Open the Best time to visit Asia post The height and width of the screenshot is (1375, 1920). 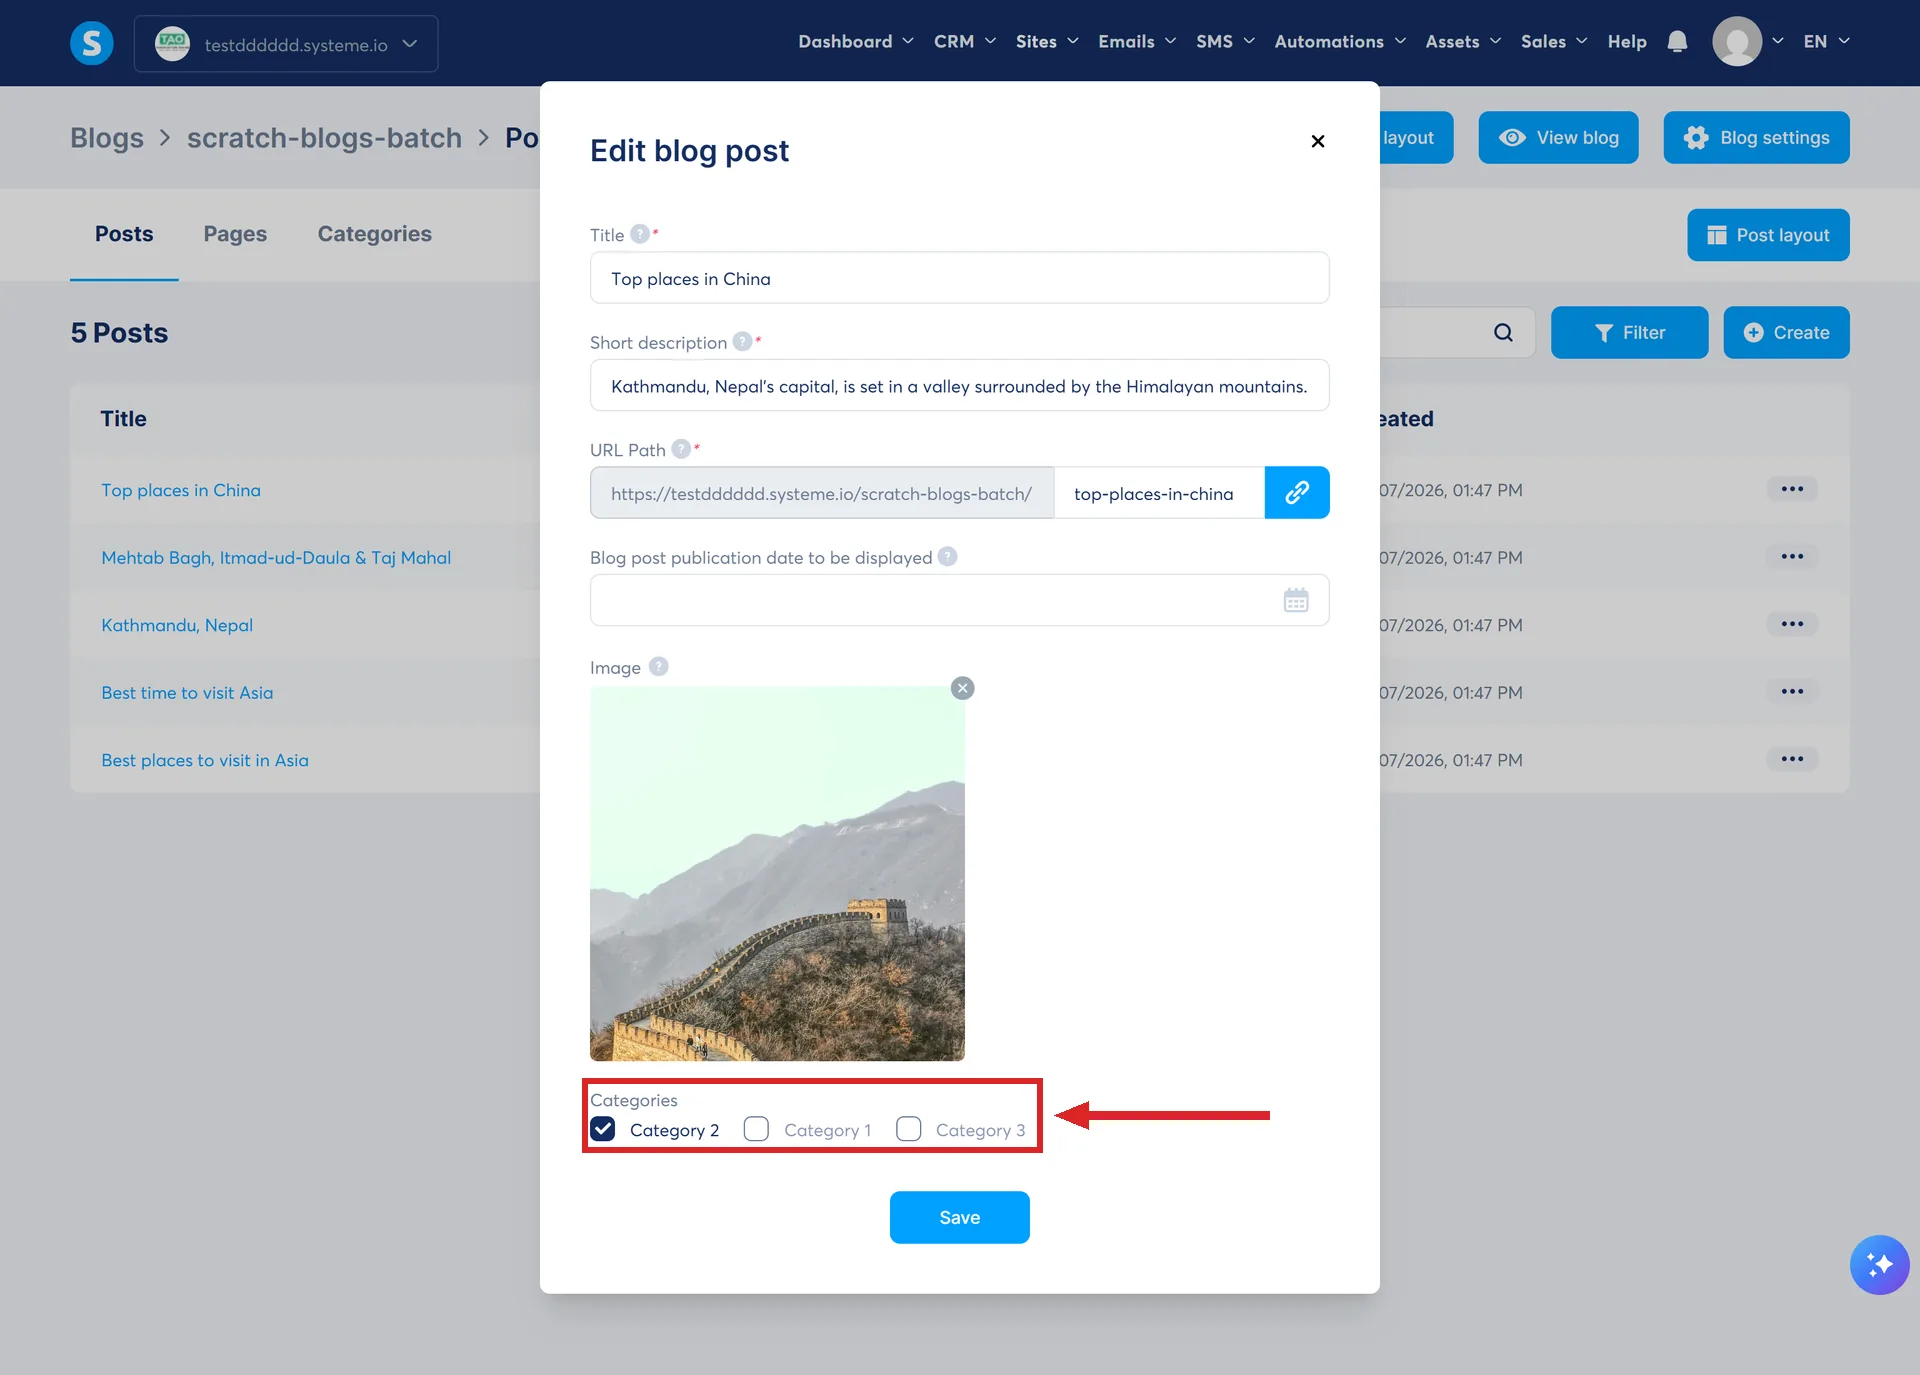187,693
